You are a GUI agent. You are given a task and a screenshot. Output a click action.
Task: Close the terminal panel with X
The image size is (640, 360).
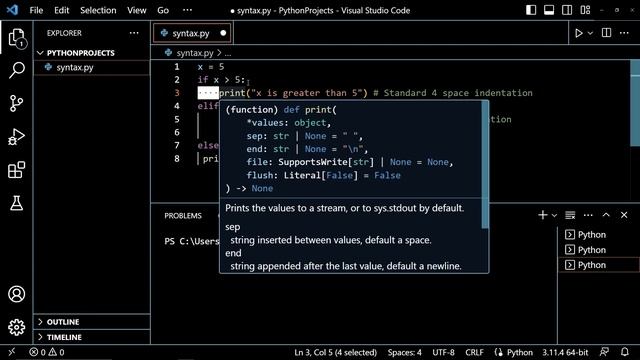(x=624, y=215)
